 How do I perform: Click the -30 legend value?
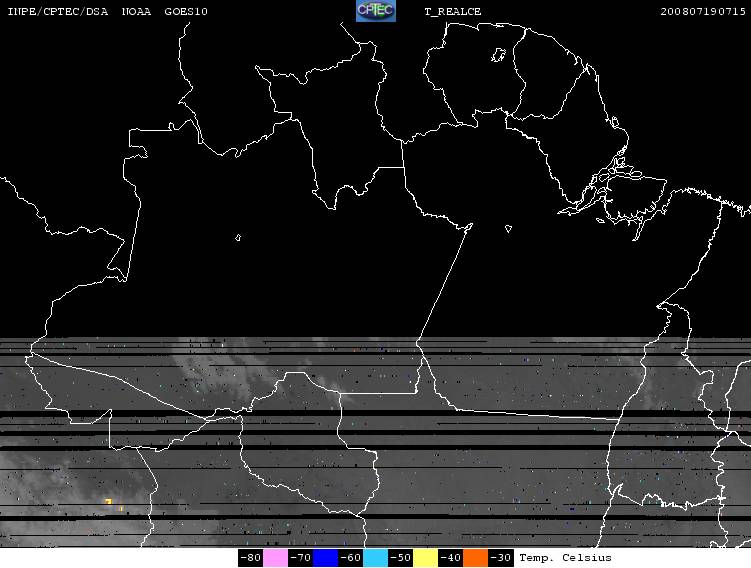pyautogui.click(x=500, y=558)
